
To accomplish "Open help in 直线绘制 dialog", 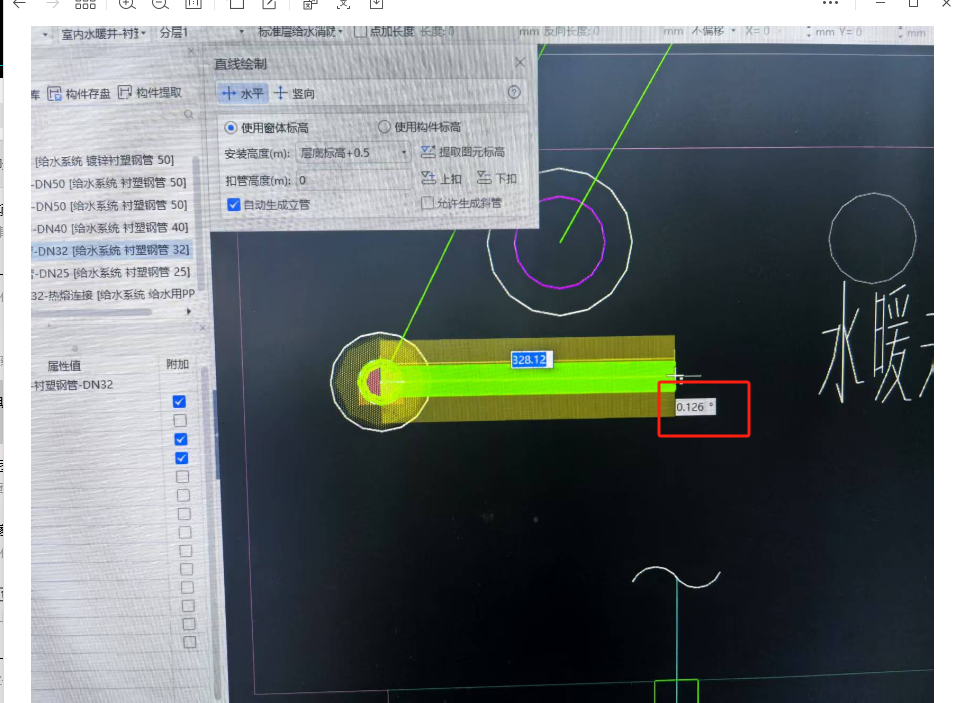I will tap(514, 92).
